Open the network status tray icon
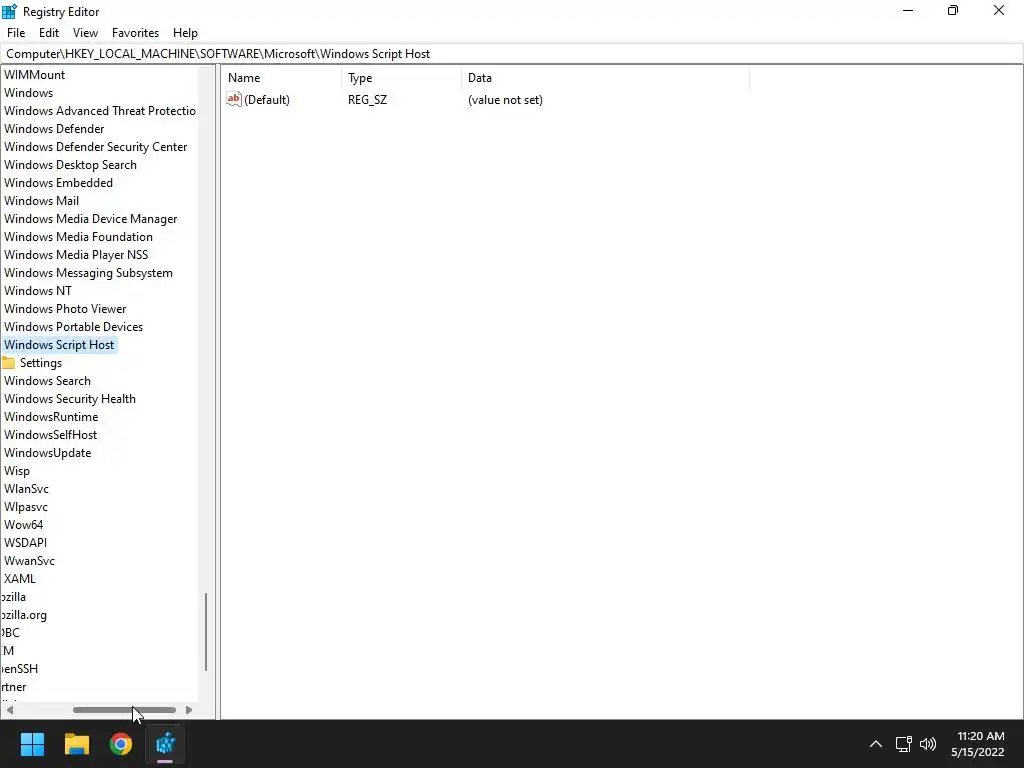 (x=903, y=744)
